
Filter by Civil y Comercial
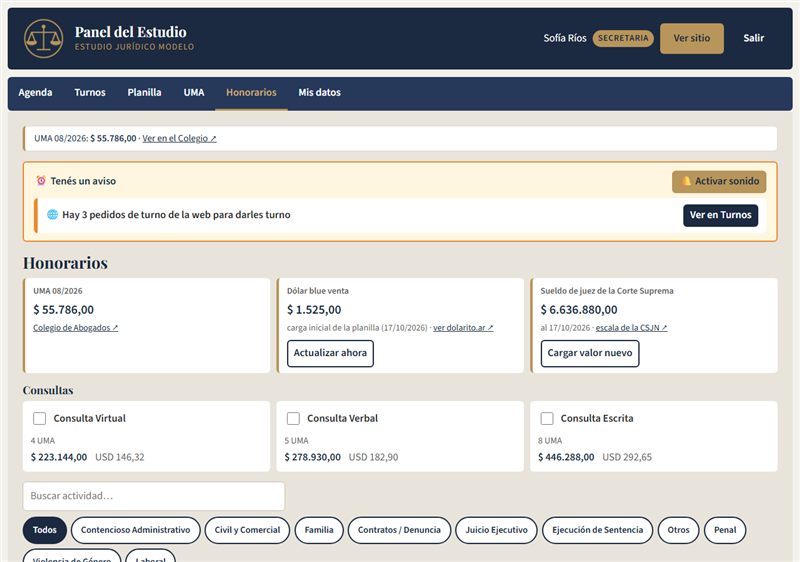(247, 530)
